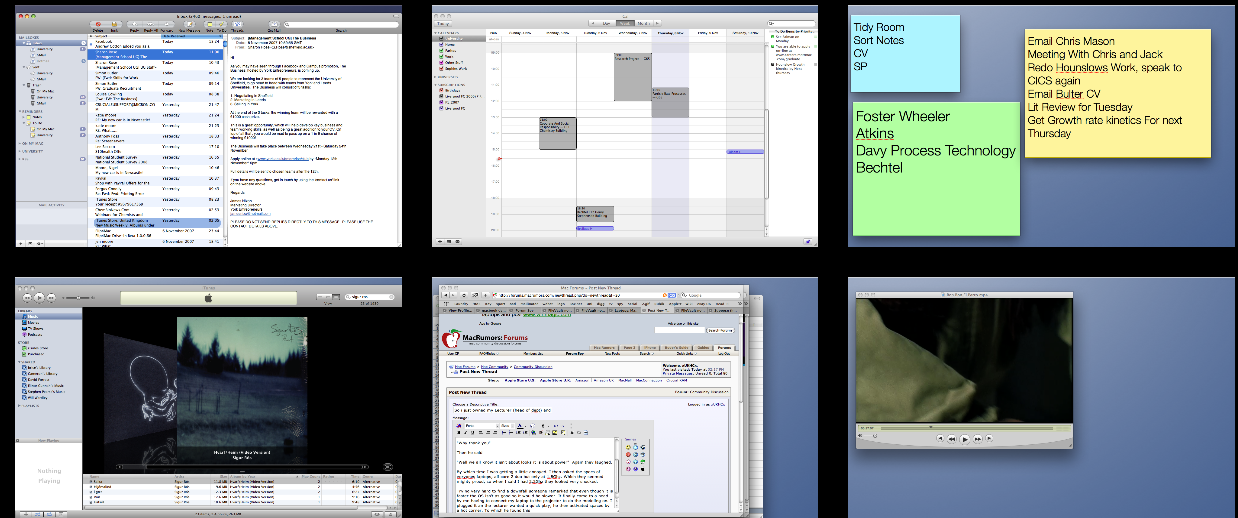
Task: Click the browser address bar
Action: click(581, 295)
